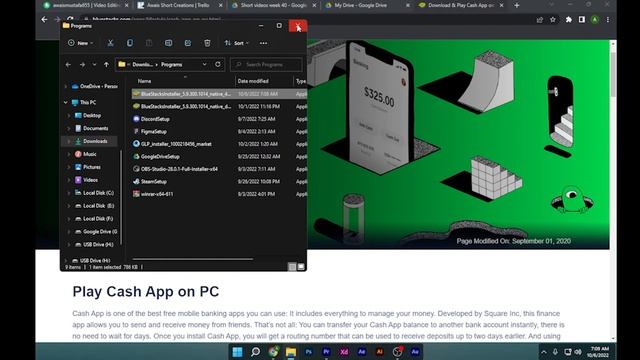Open the Sort dropdown in Explorer

click(237, 43)
